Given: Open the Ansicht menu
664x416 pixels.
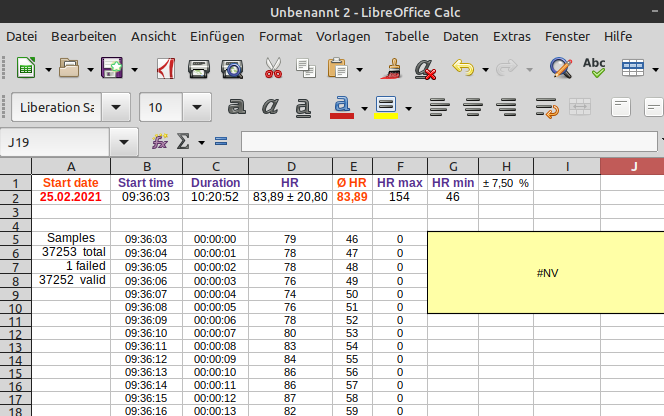Looking at the screenshot, I should pyautogui.click(x=153, y=37).
